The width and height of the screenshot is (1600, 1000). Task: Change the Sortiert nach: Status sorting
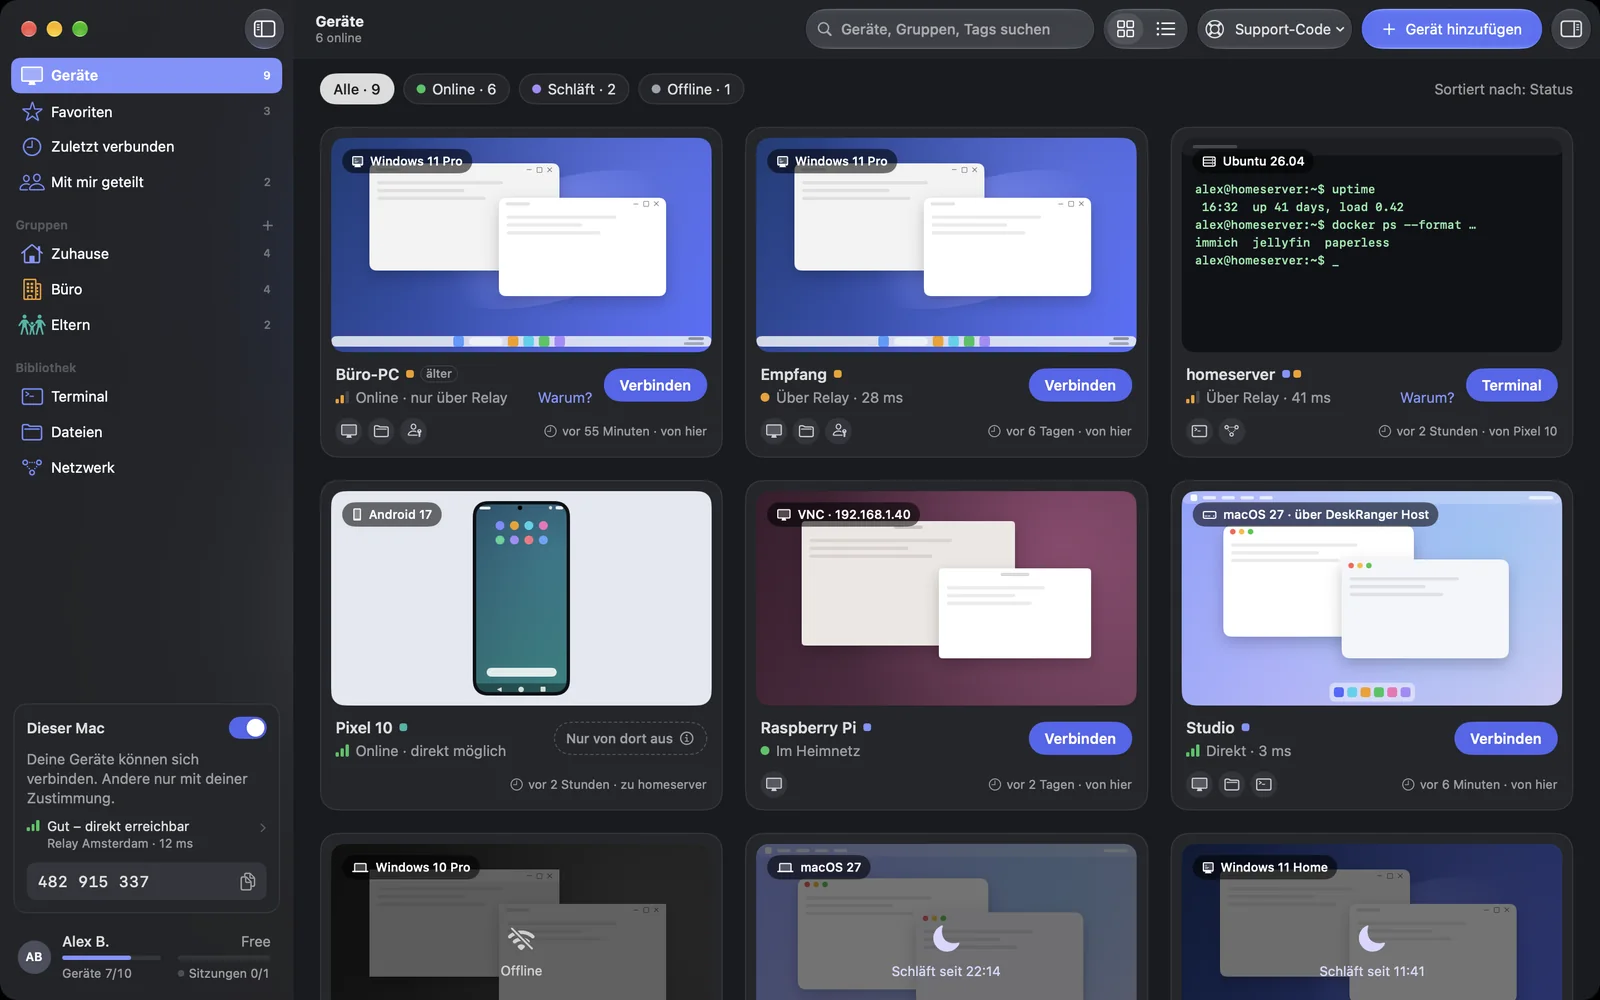point(1503,89)
